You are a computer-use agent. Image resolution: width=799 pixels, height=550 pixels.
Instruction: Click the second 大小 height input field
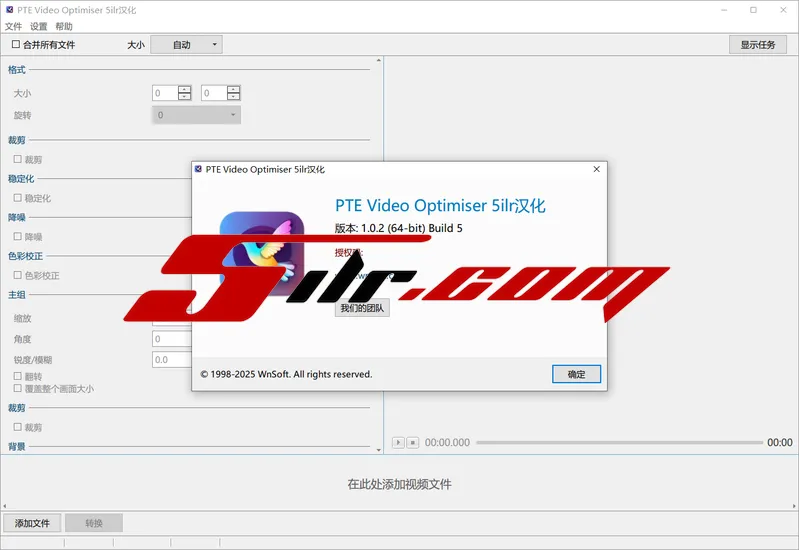point(214,93)
